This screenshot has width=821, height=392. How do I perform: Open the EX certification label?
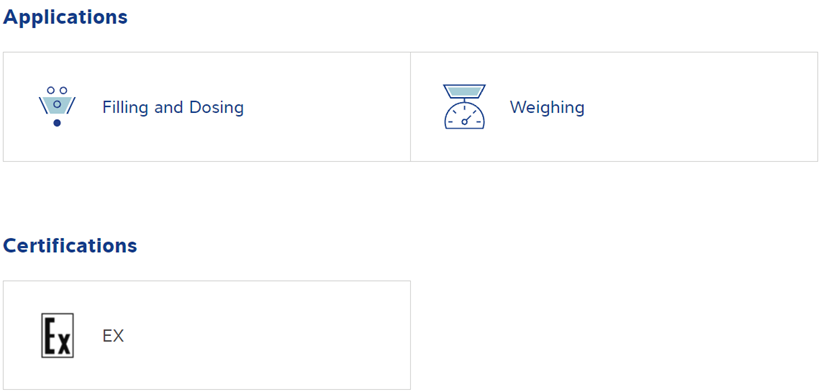pos(113,336)
